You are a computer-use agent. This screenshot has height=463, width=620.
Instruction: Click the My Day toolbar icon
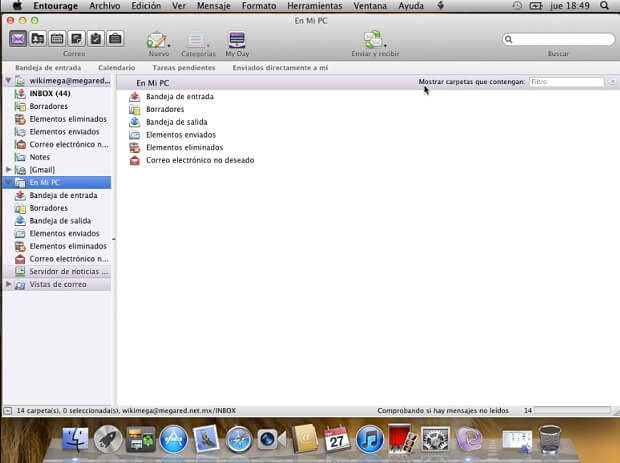[x=237, y=41]
